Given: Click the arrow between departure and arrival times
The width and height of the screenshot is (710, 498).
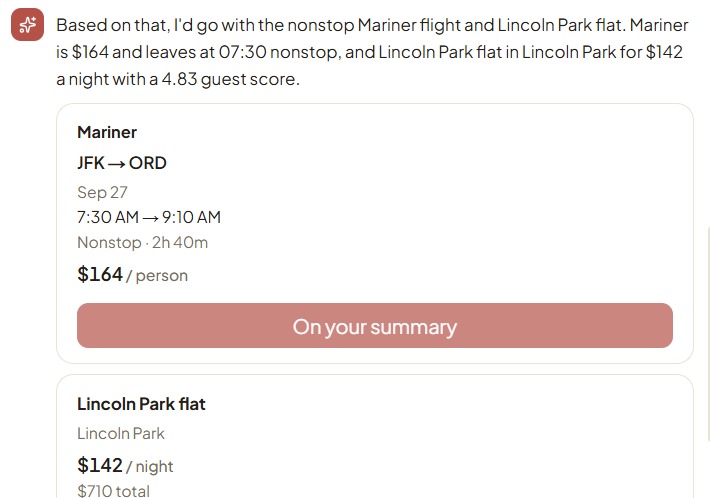Looking at the screenshot, I should 150,218.
